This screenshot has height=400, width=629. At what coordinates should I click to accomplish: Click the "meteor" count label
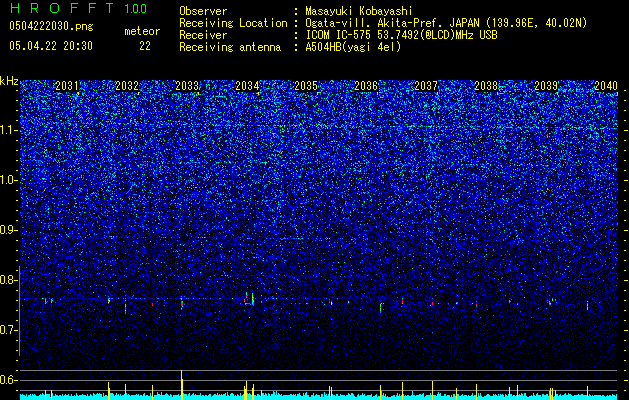[x=142, y=31]
